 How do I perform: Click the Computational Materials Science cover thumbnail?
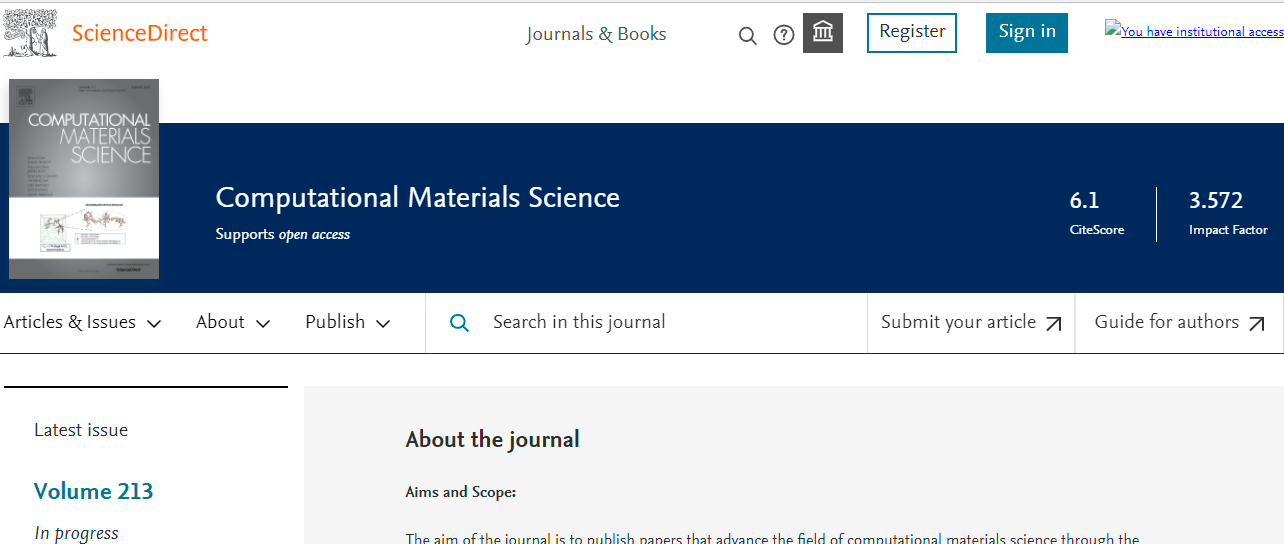pyautogui.click(x=84, y=179)
